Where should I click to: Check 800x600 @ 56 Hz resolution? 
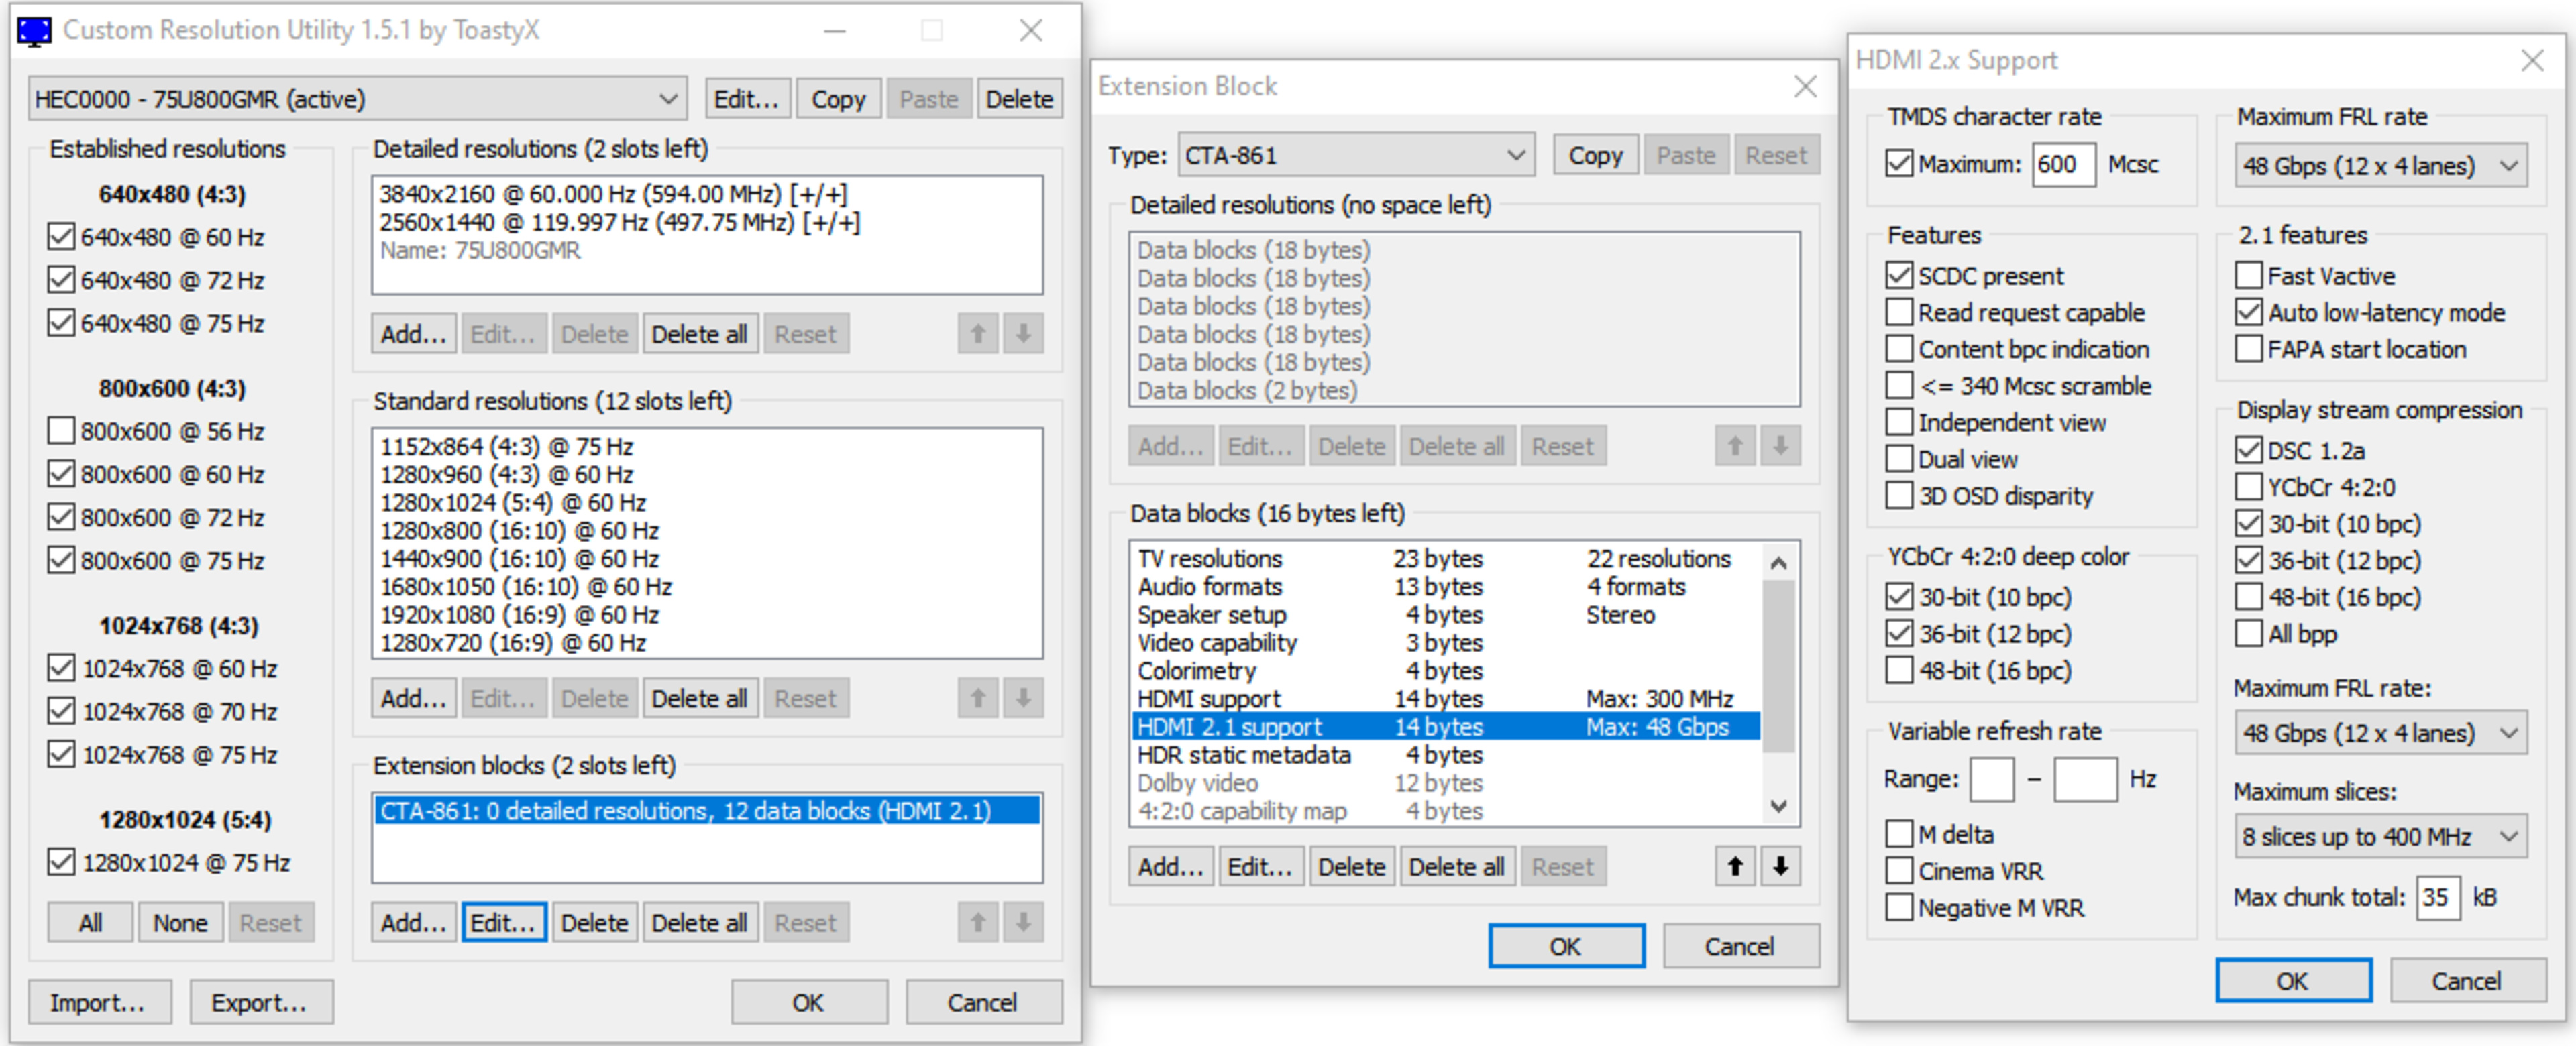(61, 431)
